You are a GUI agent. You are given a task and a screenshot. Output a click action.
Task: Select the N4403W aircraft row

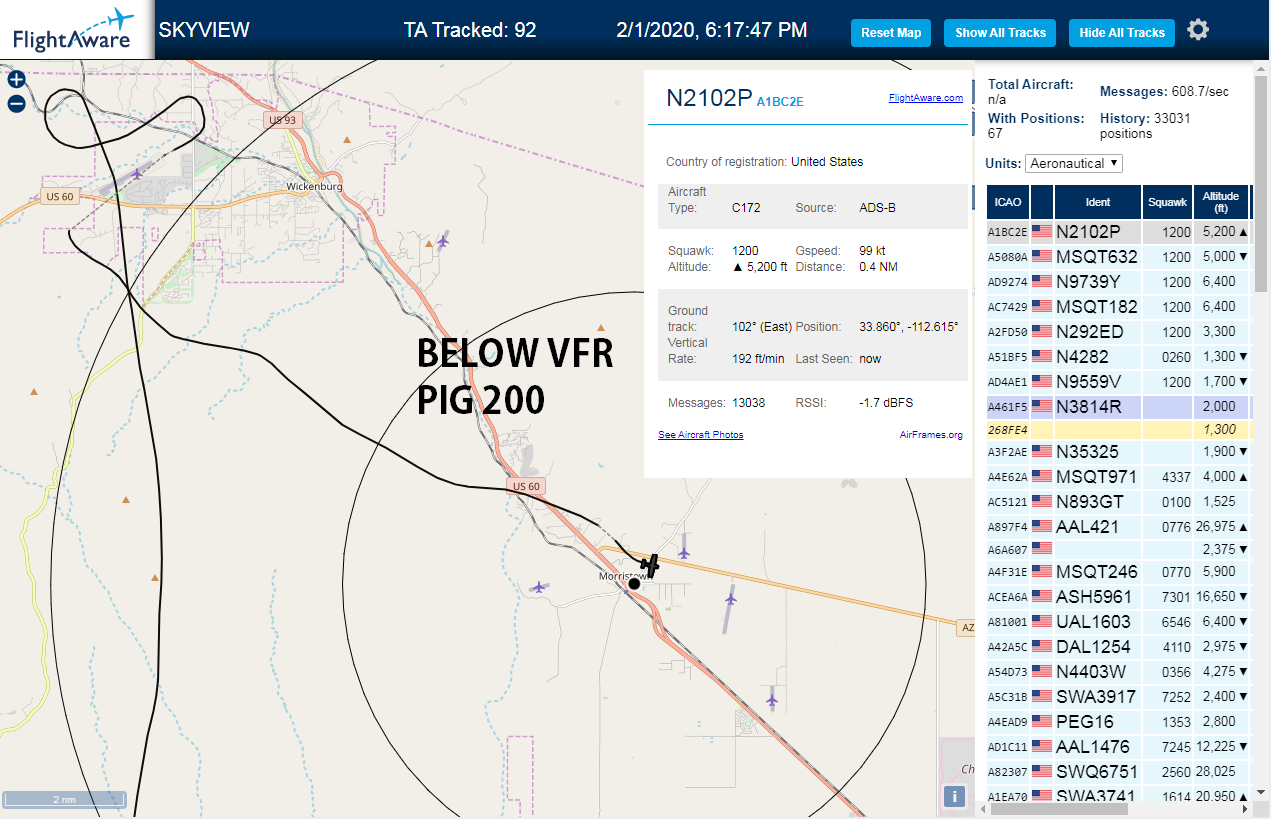[1118, 671]
